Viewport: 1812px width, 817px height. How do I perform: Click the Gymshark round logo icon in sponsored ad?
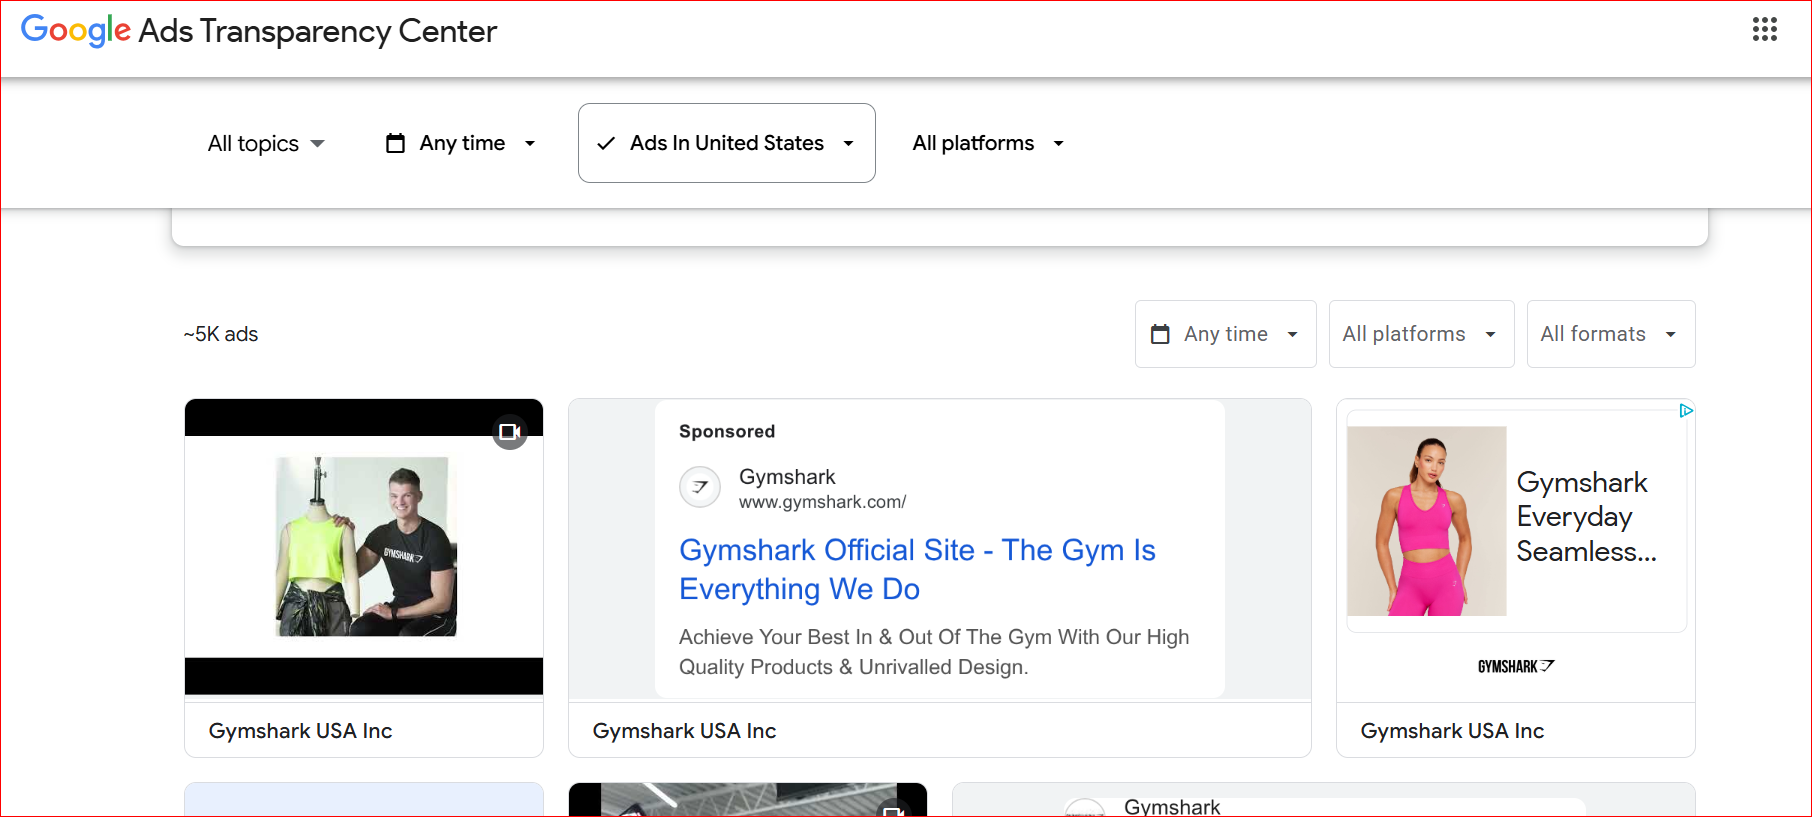click(700, 487)
